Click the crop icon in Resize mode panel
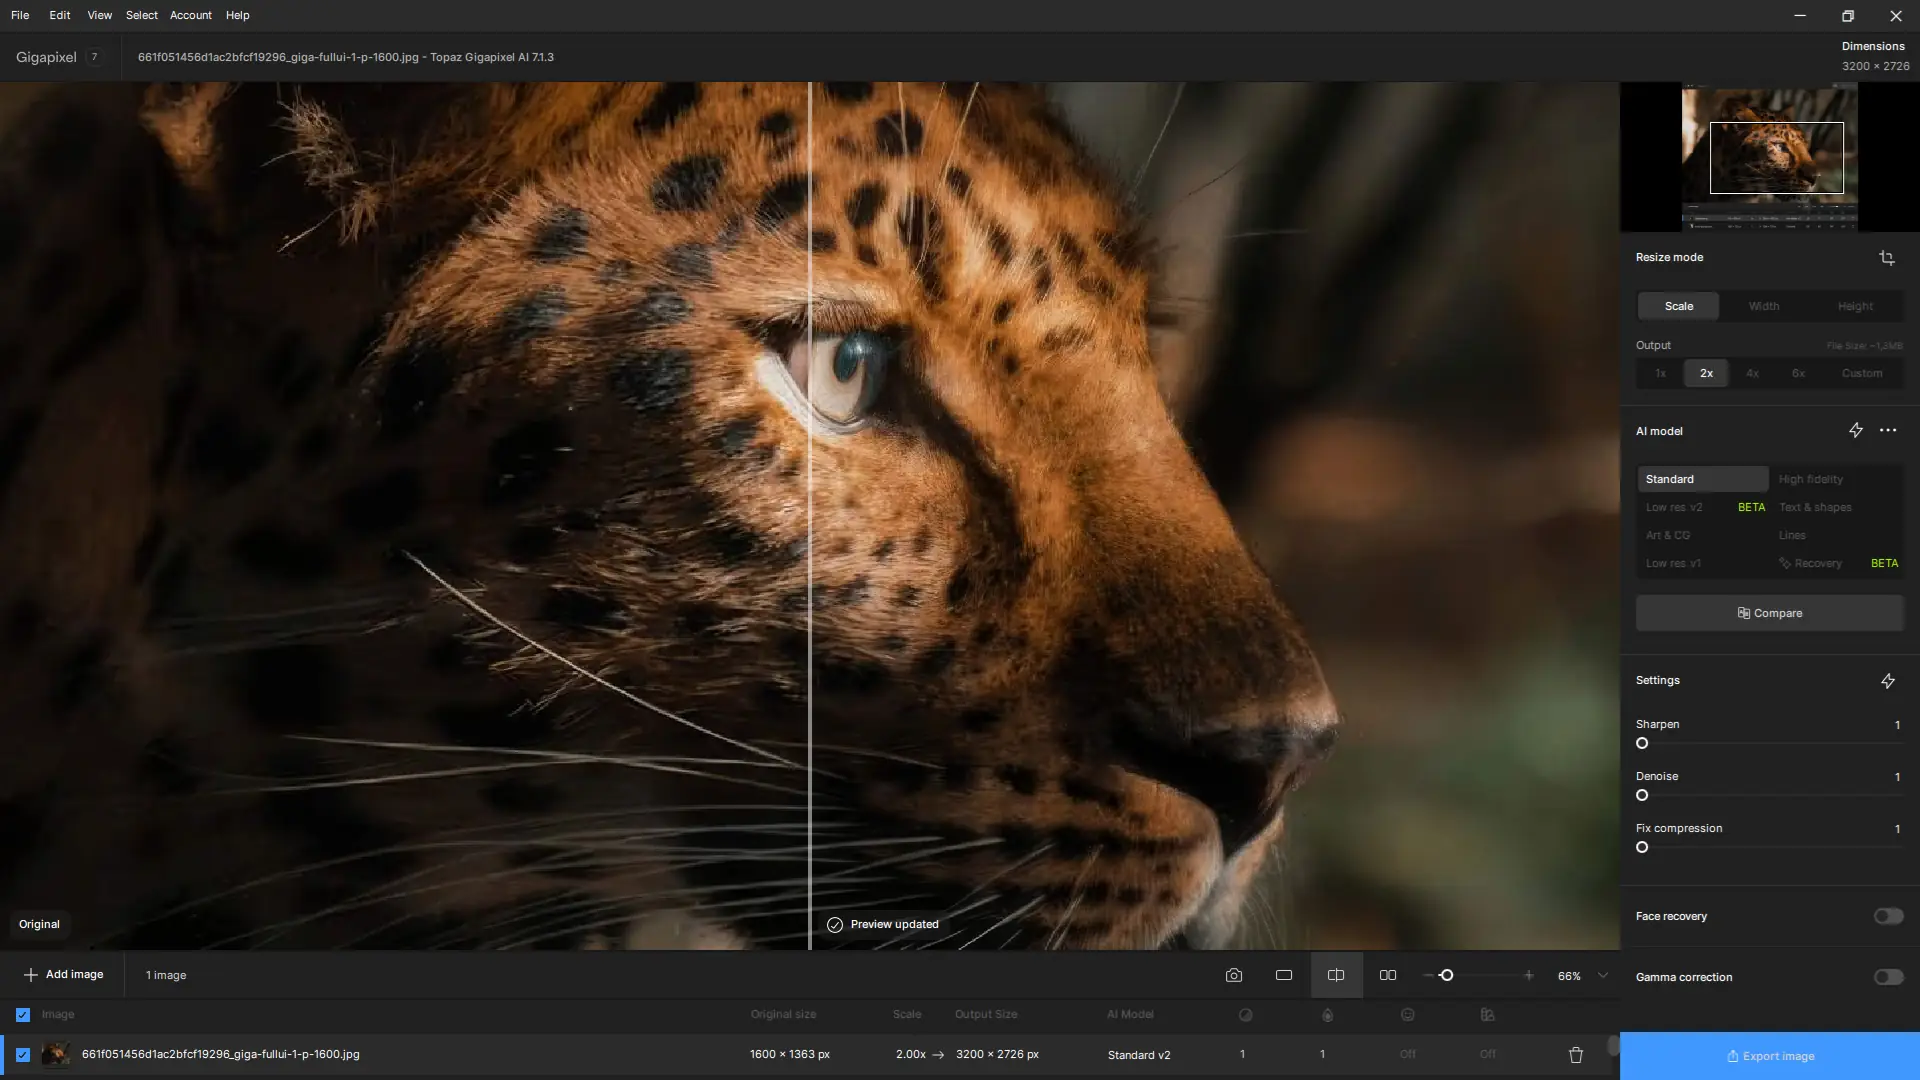 point(1887,258)
